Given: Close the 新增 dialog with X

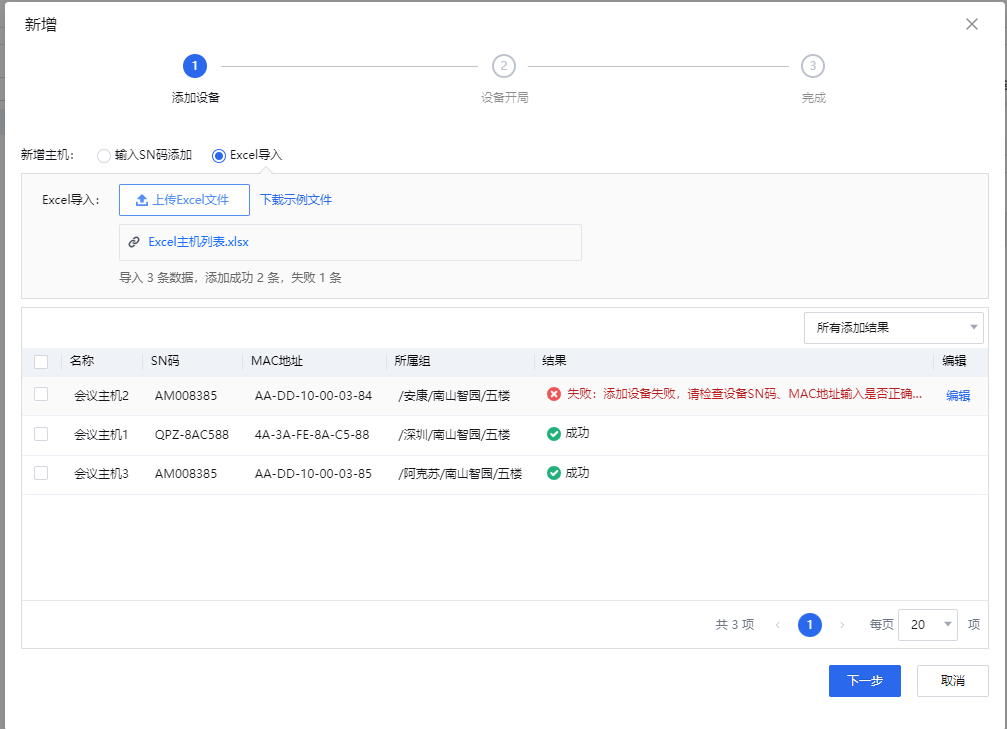Looking at the screenshot, I should click(x=971, y=24).
